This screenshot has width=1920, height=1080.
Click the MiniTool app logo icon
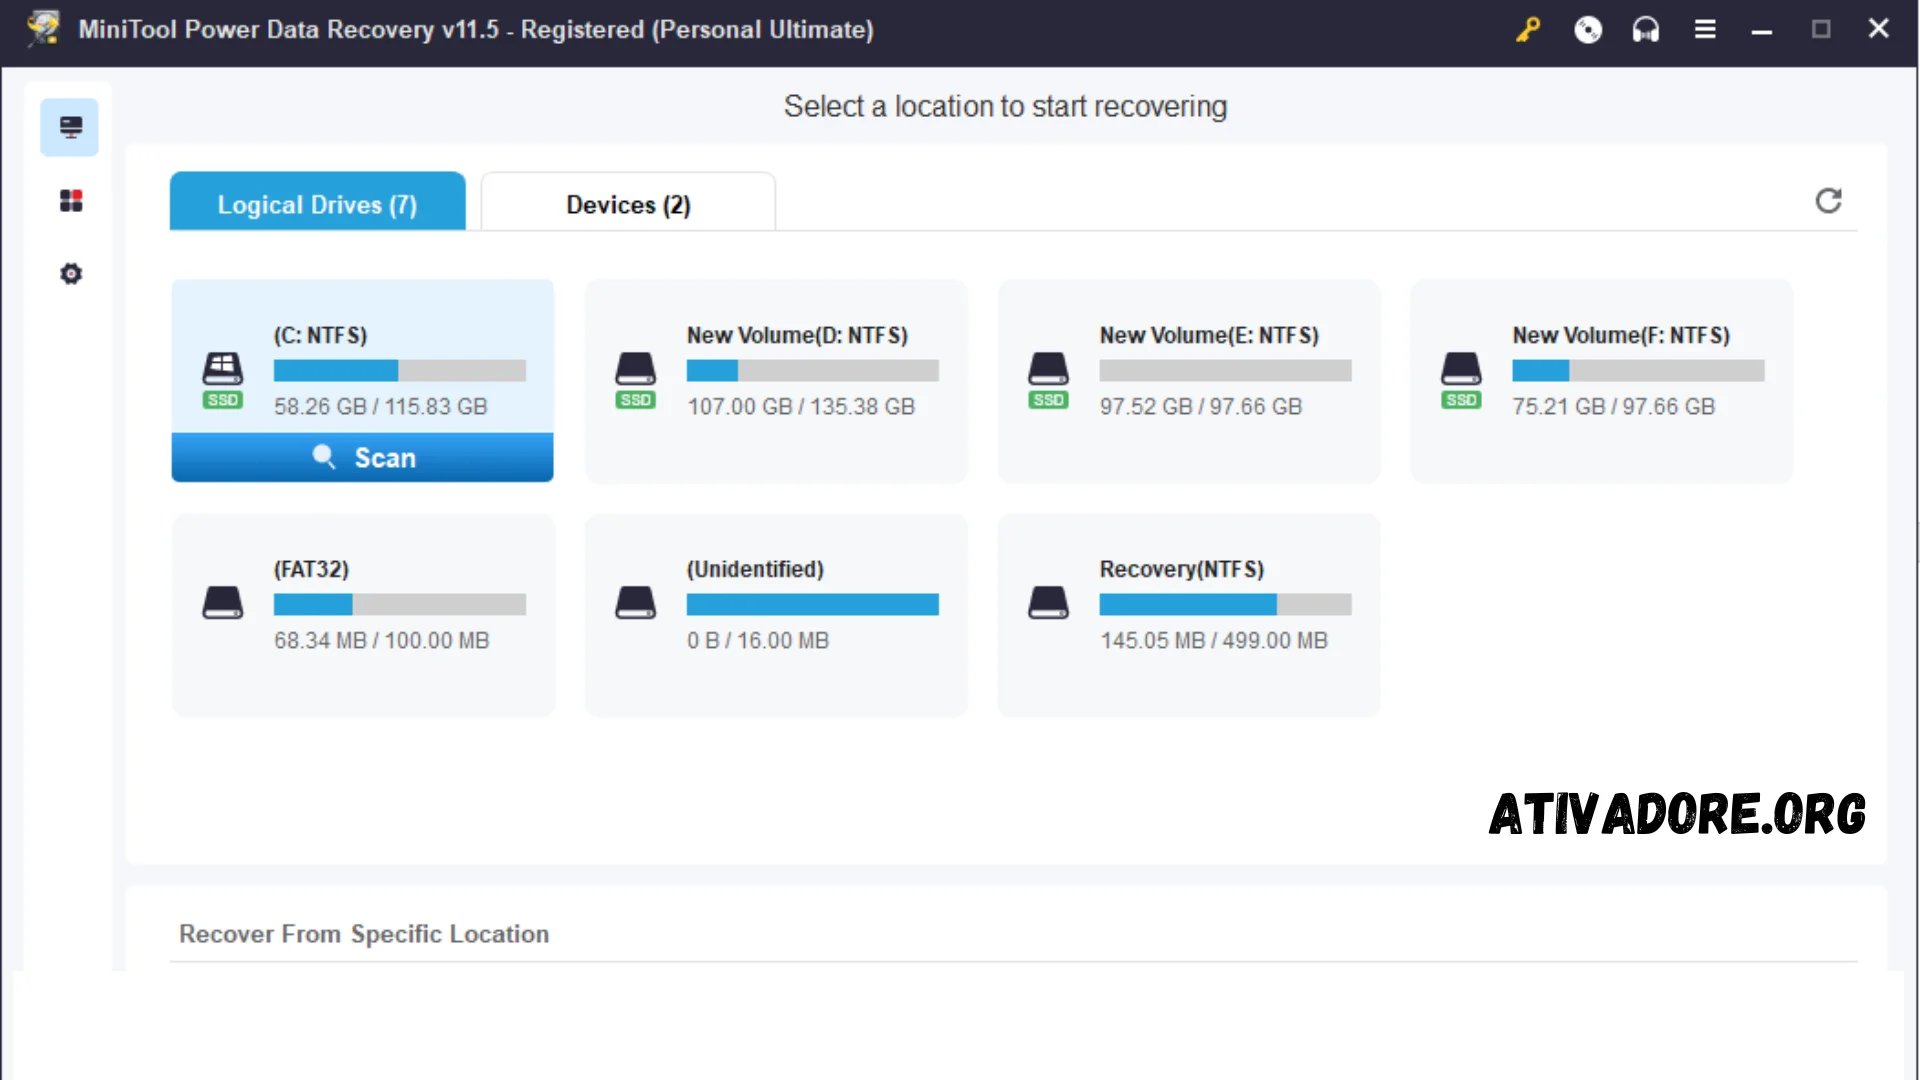[43, 29]
